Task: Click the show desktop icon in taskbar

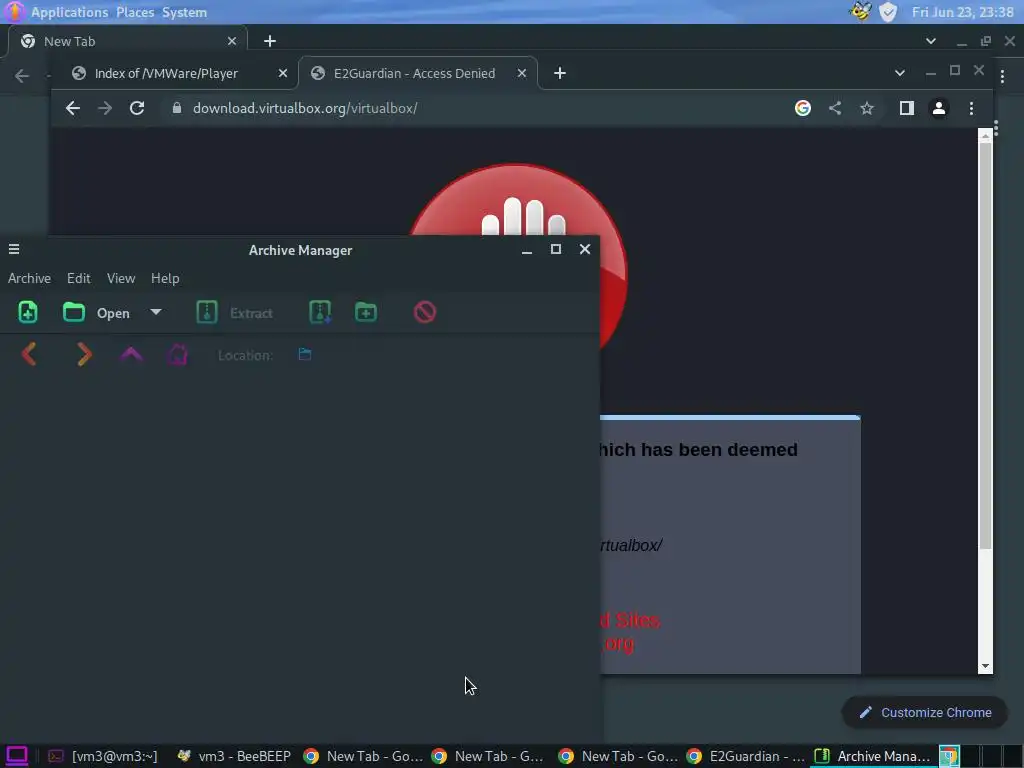Action: click(x=17, y=756)
